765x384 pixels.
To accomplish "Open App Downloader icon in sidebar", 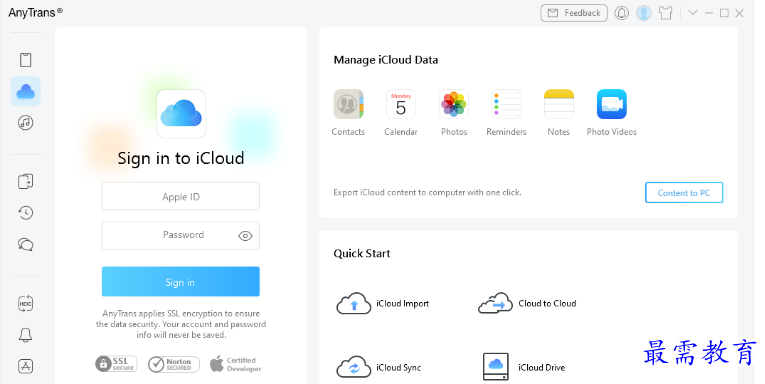I will click(25, 366).
